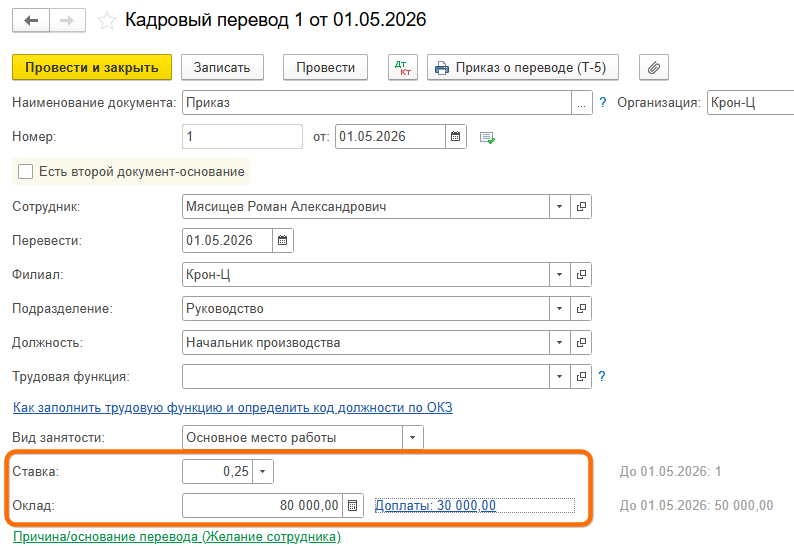Image resolution: width=794 pixels, height=548 pixels.
Task: Choose document name via ellipsis button
Action: 581,103
